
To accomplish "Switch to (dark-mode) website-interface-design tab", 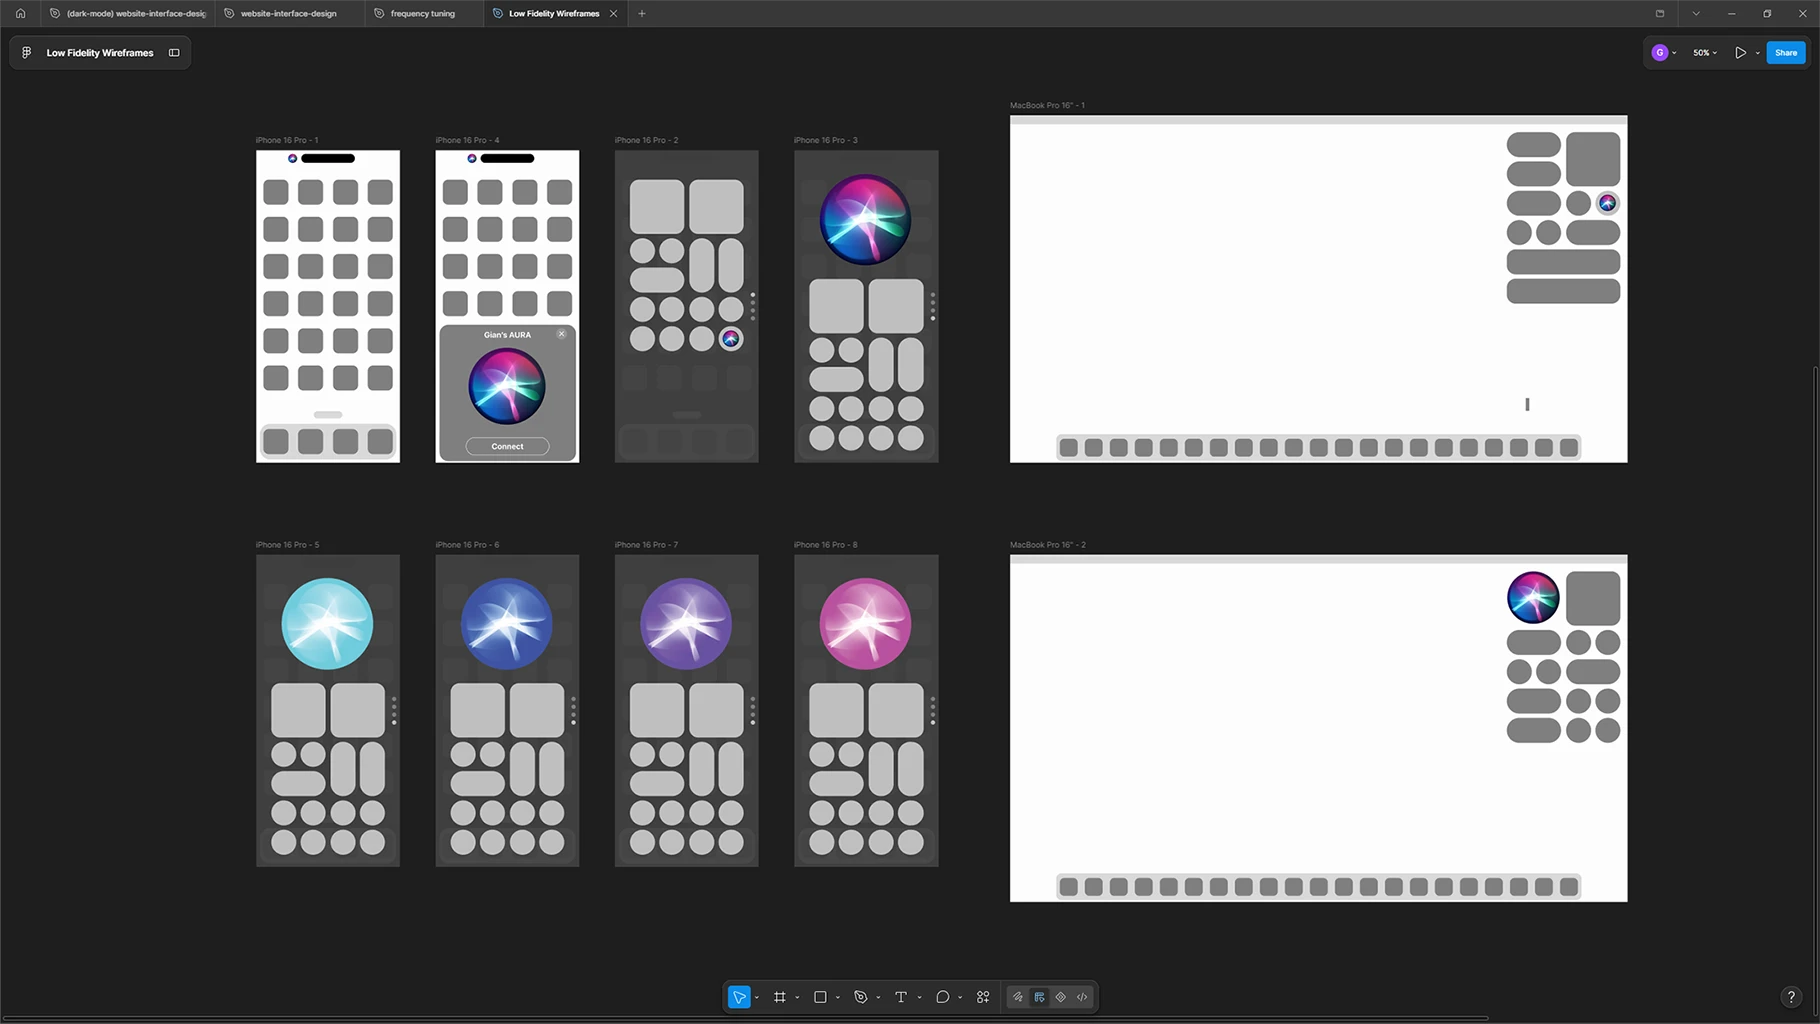I will 128,13.
